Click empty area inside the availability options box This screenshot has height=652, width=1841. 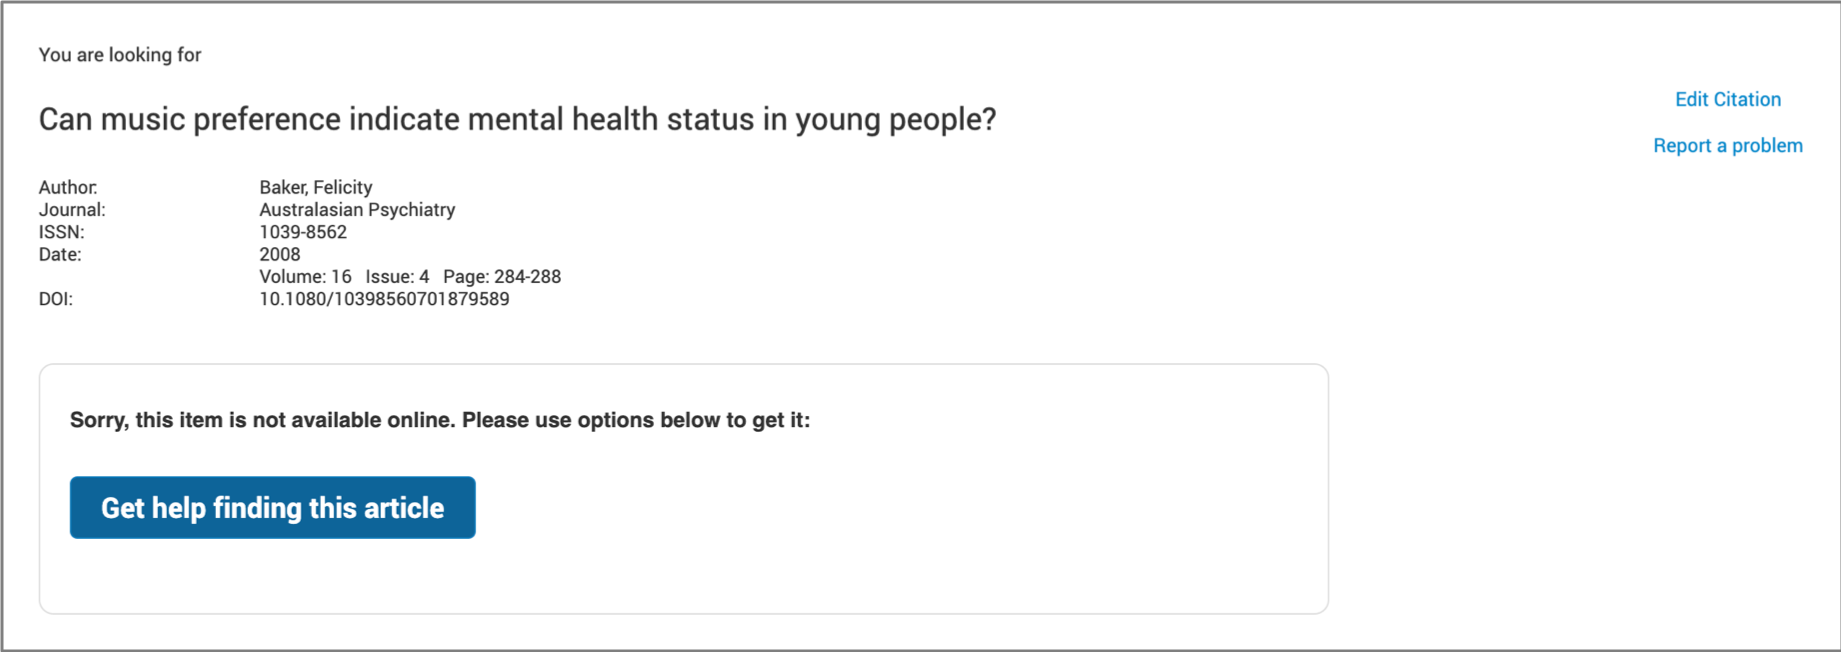tap(900, 520)
